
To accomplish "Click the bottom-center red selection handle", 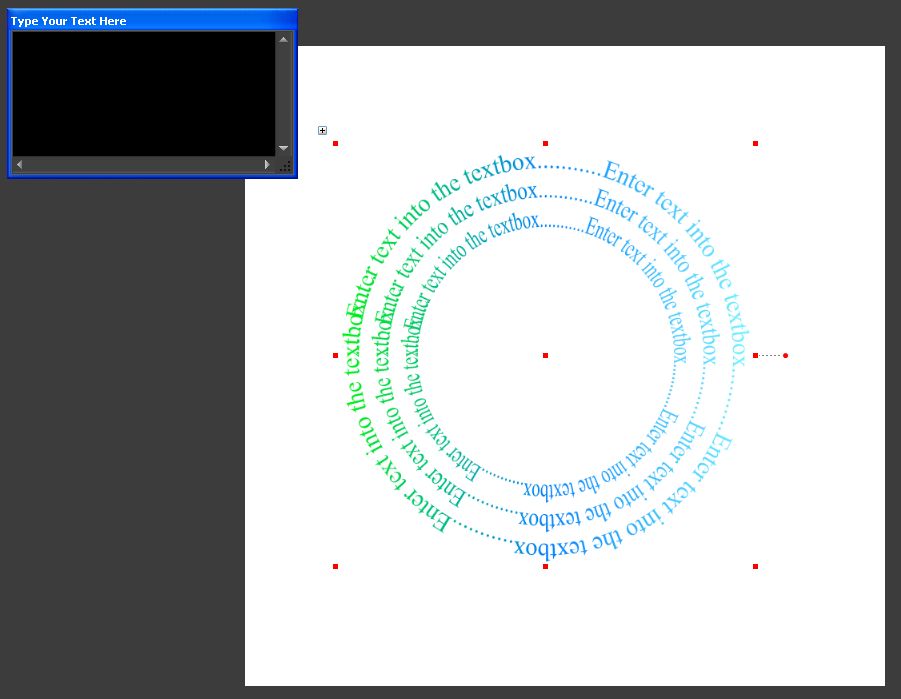I will point(545,566).
